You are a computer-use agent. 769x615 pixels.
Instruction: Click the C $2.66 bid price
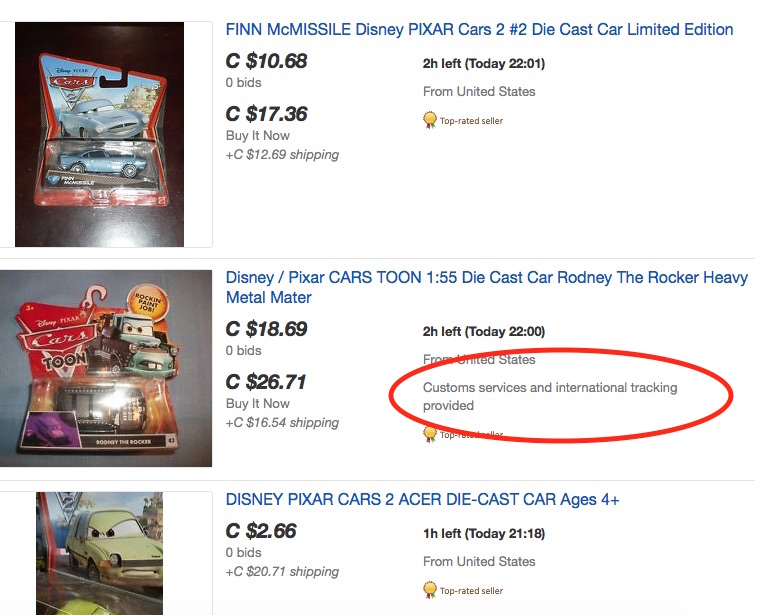click(261, 532)
